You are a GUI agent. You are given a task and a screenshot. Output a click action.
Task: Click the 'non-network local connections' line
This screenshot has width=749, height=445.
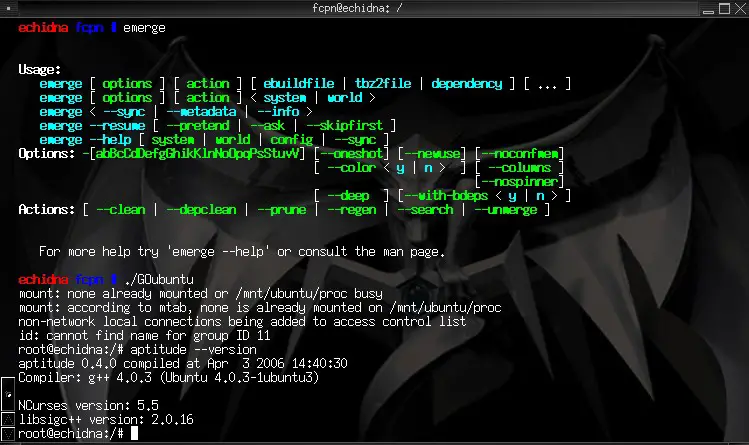[x=242, y=321]
